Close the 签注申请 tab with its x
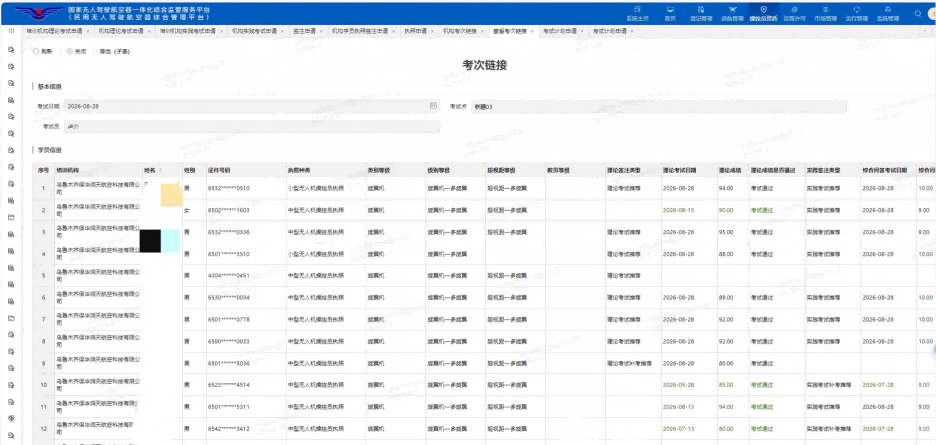 [321, 31]
